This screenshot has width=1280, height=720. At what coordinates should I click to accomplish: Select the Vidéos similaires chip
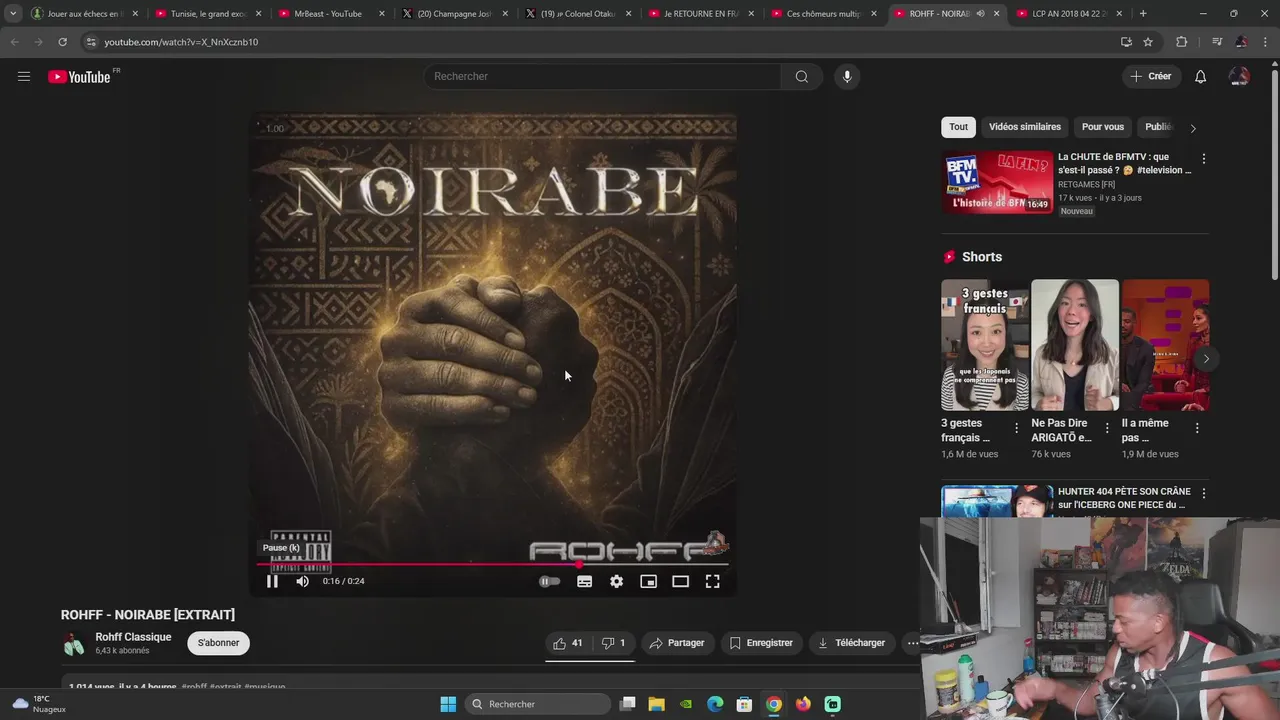coord(1025,127)
